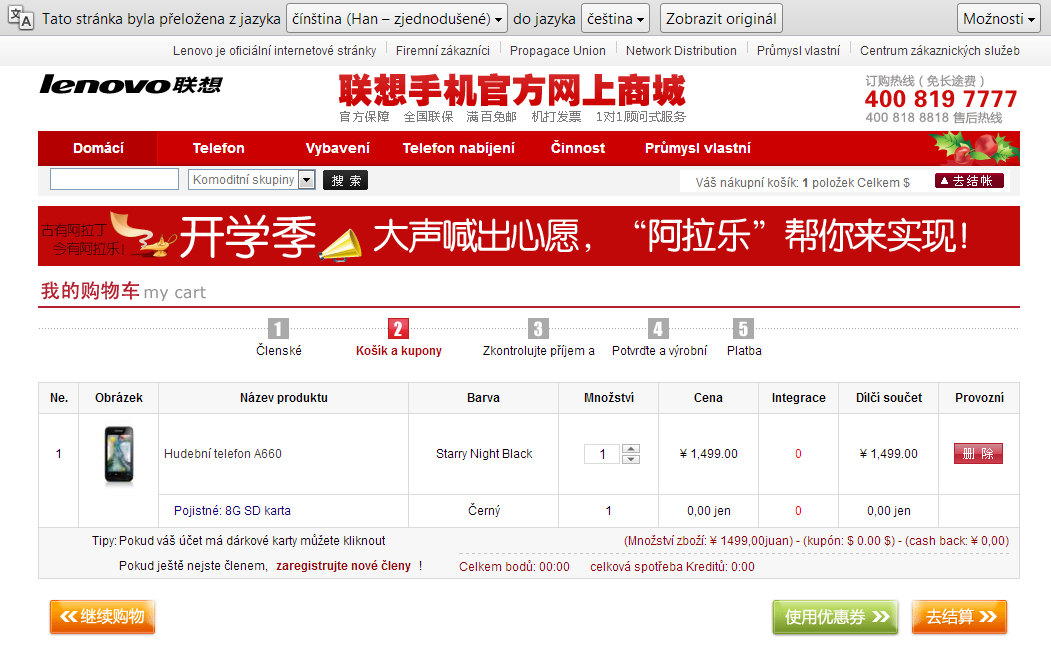The height and width of the screenshot is (649, 1051).
Task: Click the green 使用优惠券 coupon button
Action: point(835,617)
